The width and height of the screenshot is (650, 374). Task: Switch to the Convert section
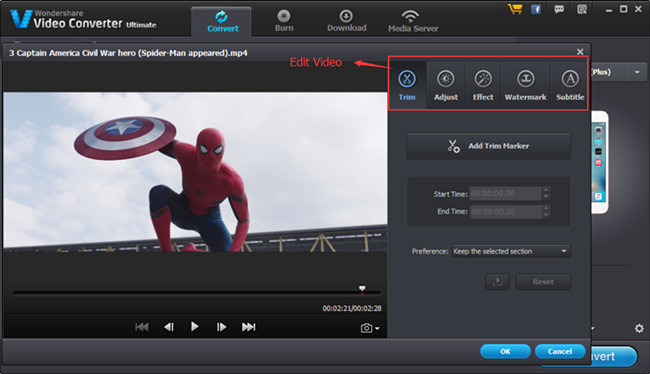tap(222, 22)
